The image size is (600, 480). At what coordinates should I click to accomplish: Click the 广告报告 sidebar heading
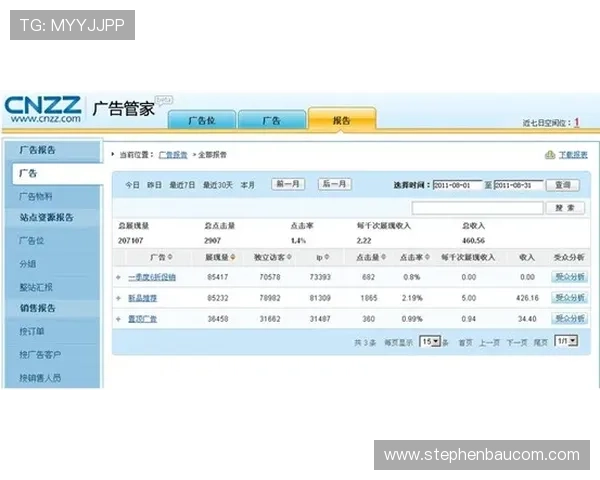coord(38,150)
